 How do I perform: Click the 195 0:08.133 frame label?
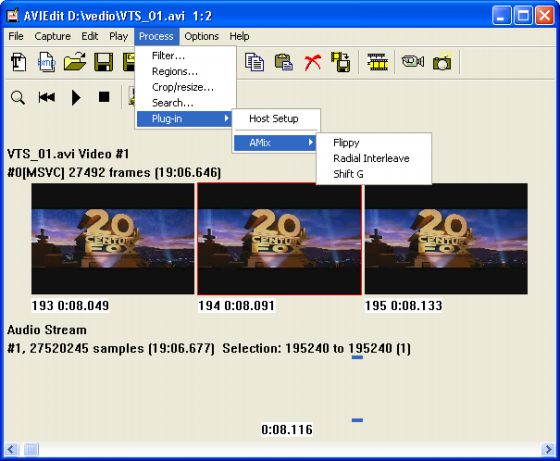404,306
